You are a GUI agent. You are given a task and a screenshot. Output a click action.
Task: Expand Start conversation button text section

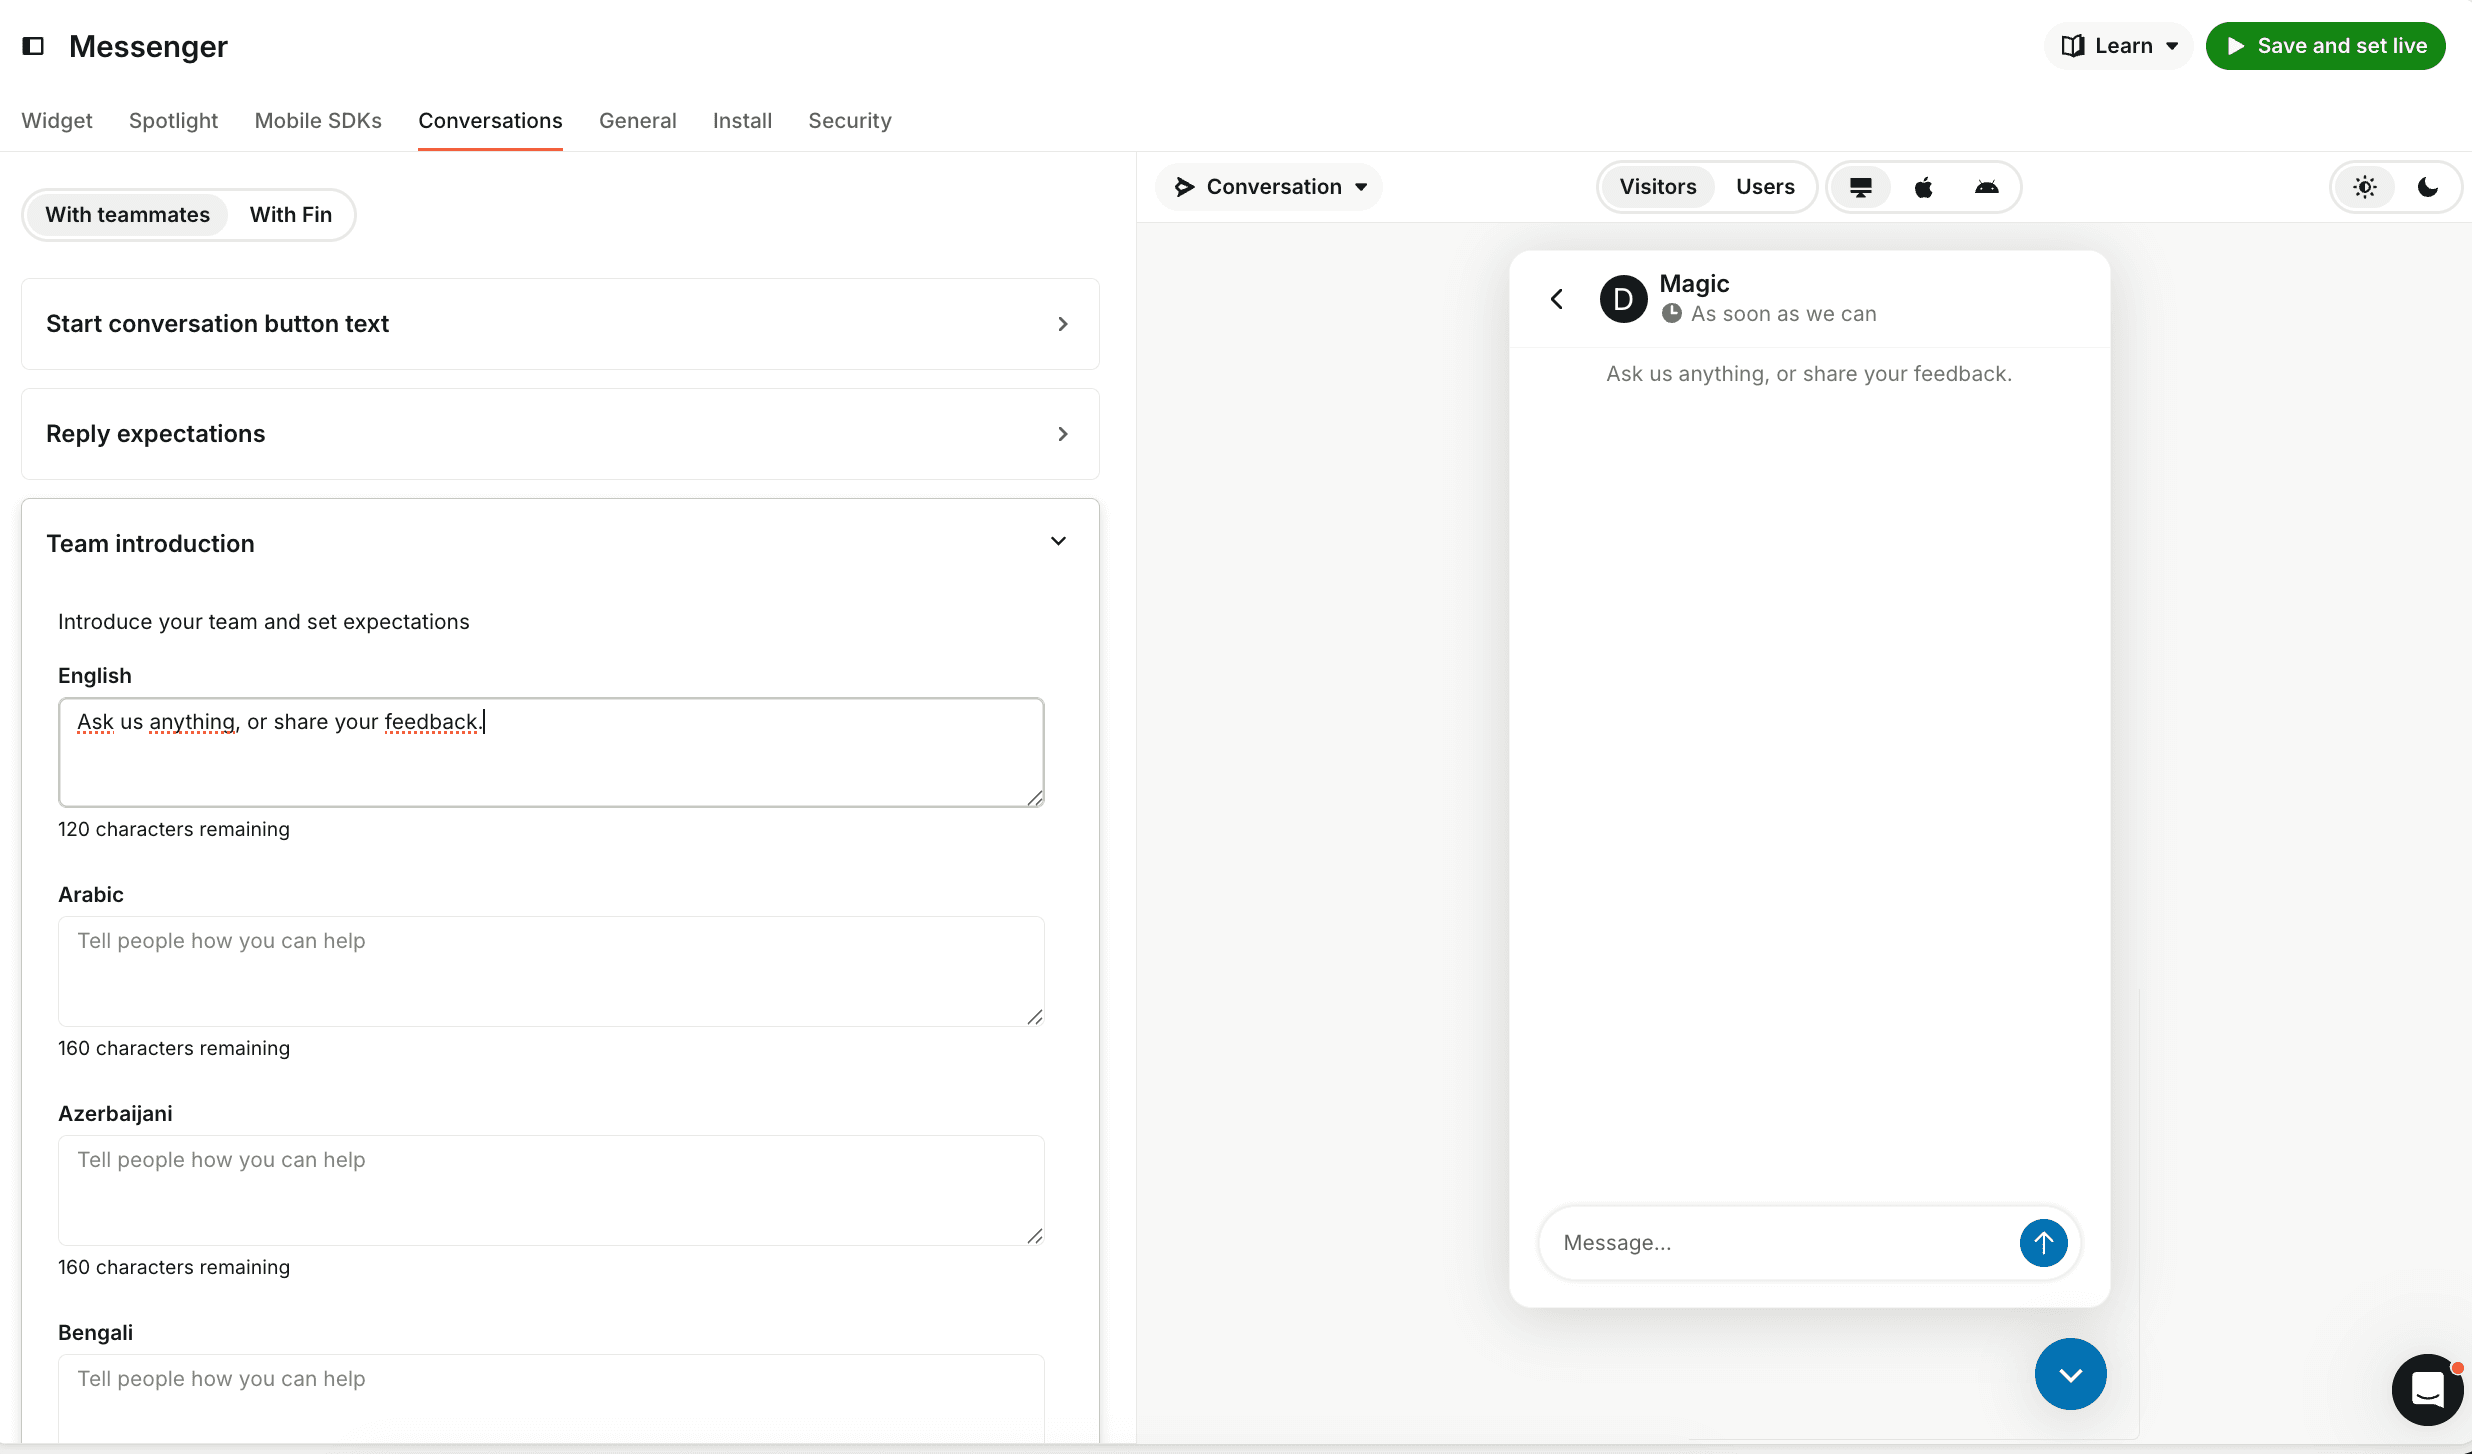560,324
